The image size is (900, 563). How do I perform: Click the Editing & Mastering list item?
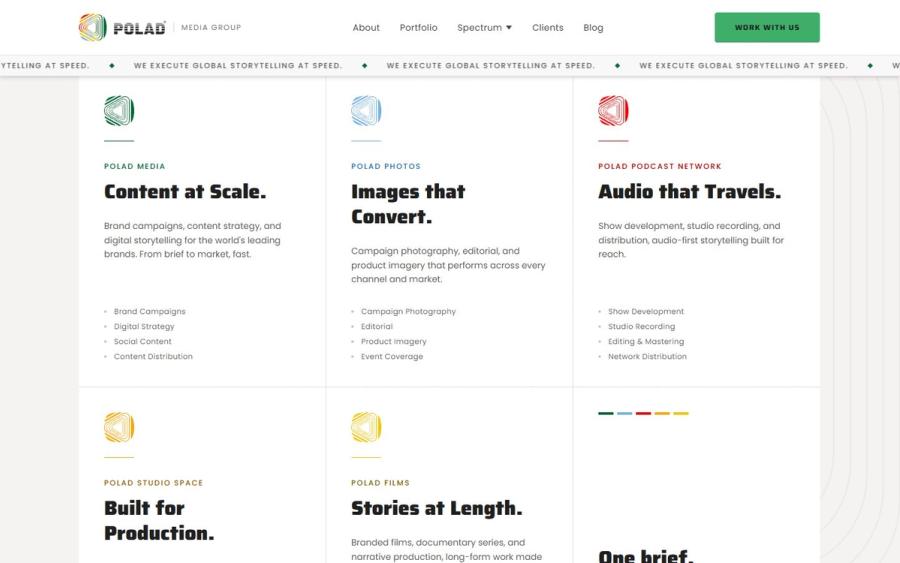[x=646, y=341]
